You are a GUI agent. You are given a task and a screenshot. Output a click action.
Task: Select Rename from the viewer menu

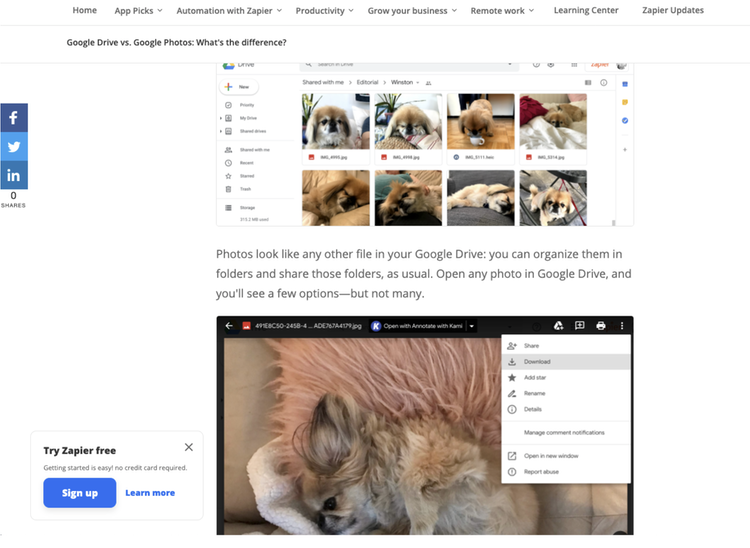pos(566,393)
